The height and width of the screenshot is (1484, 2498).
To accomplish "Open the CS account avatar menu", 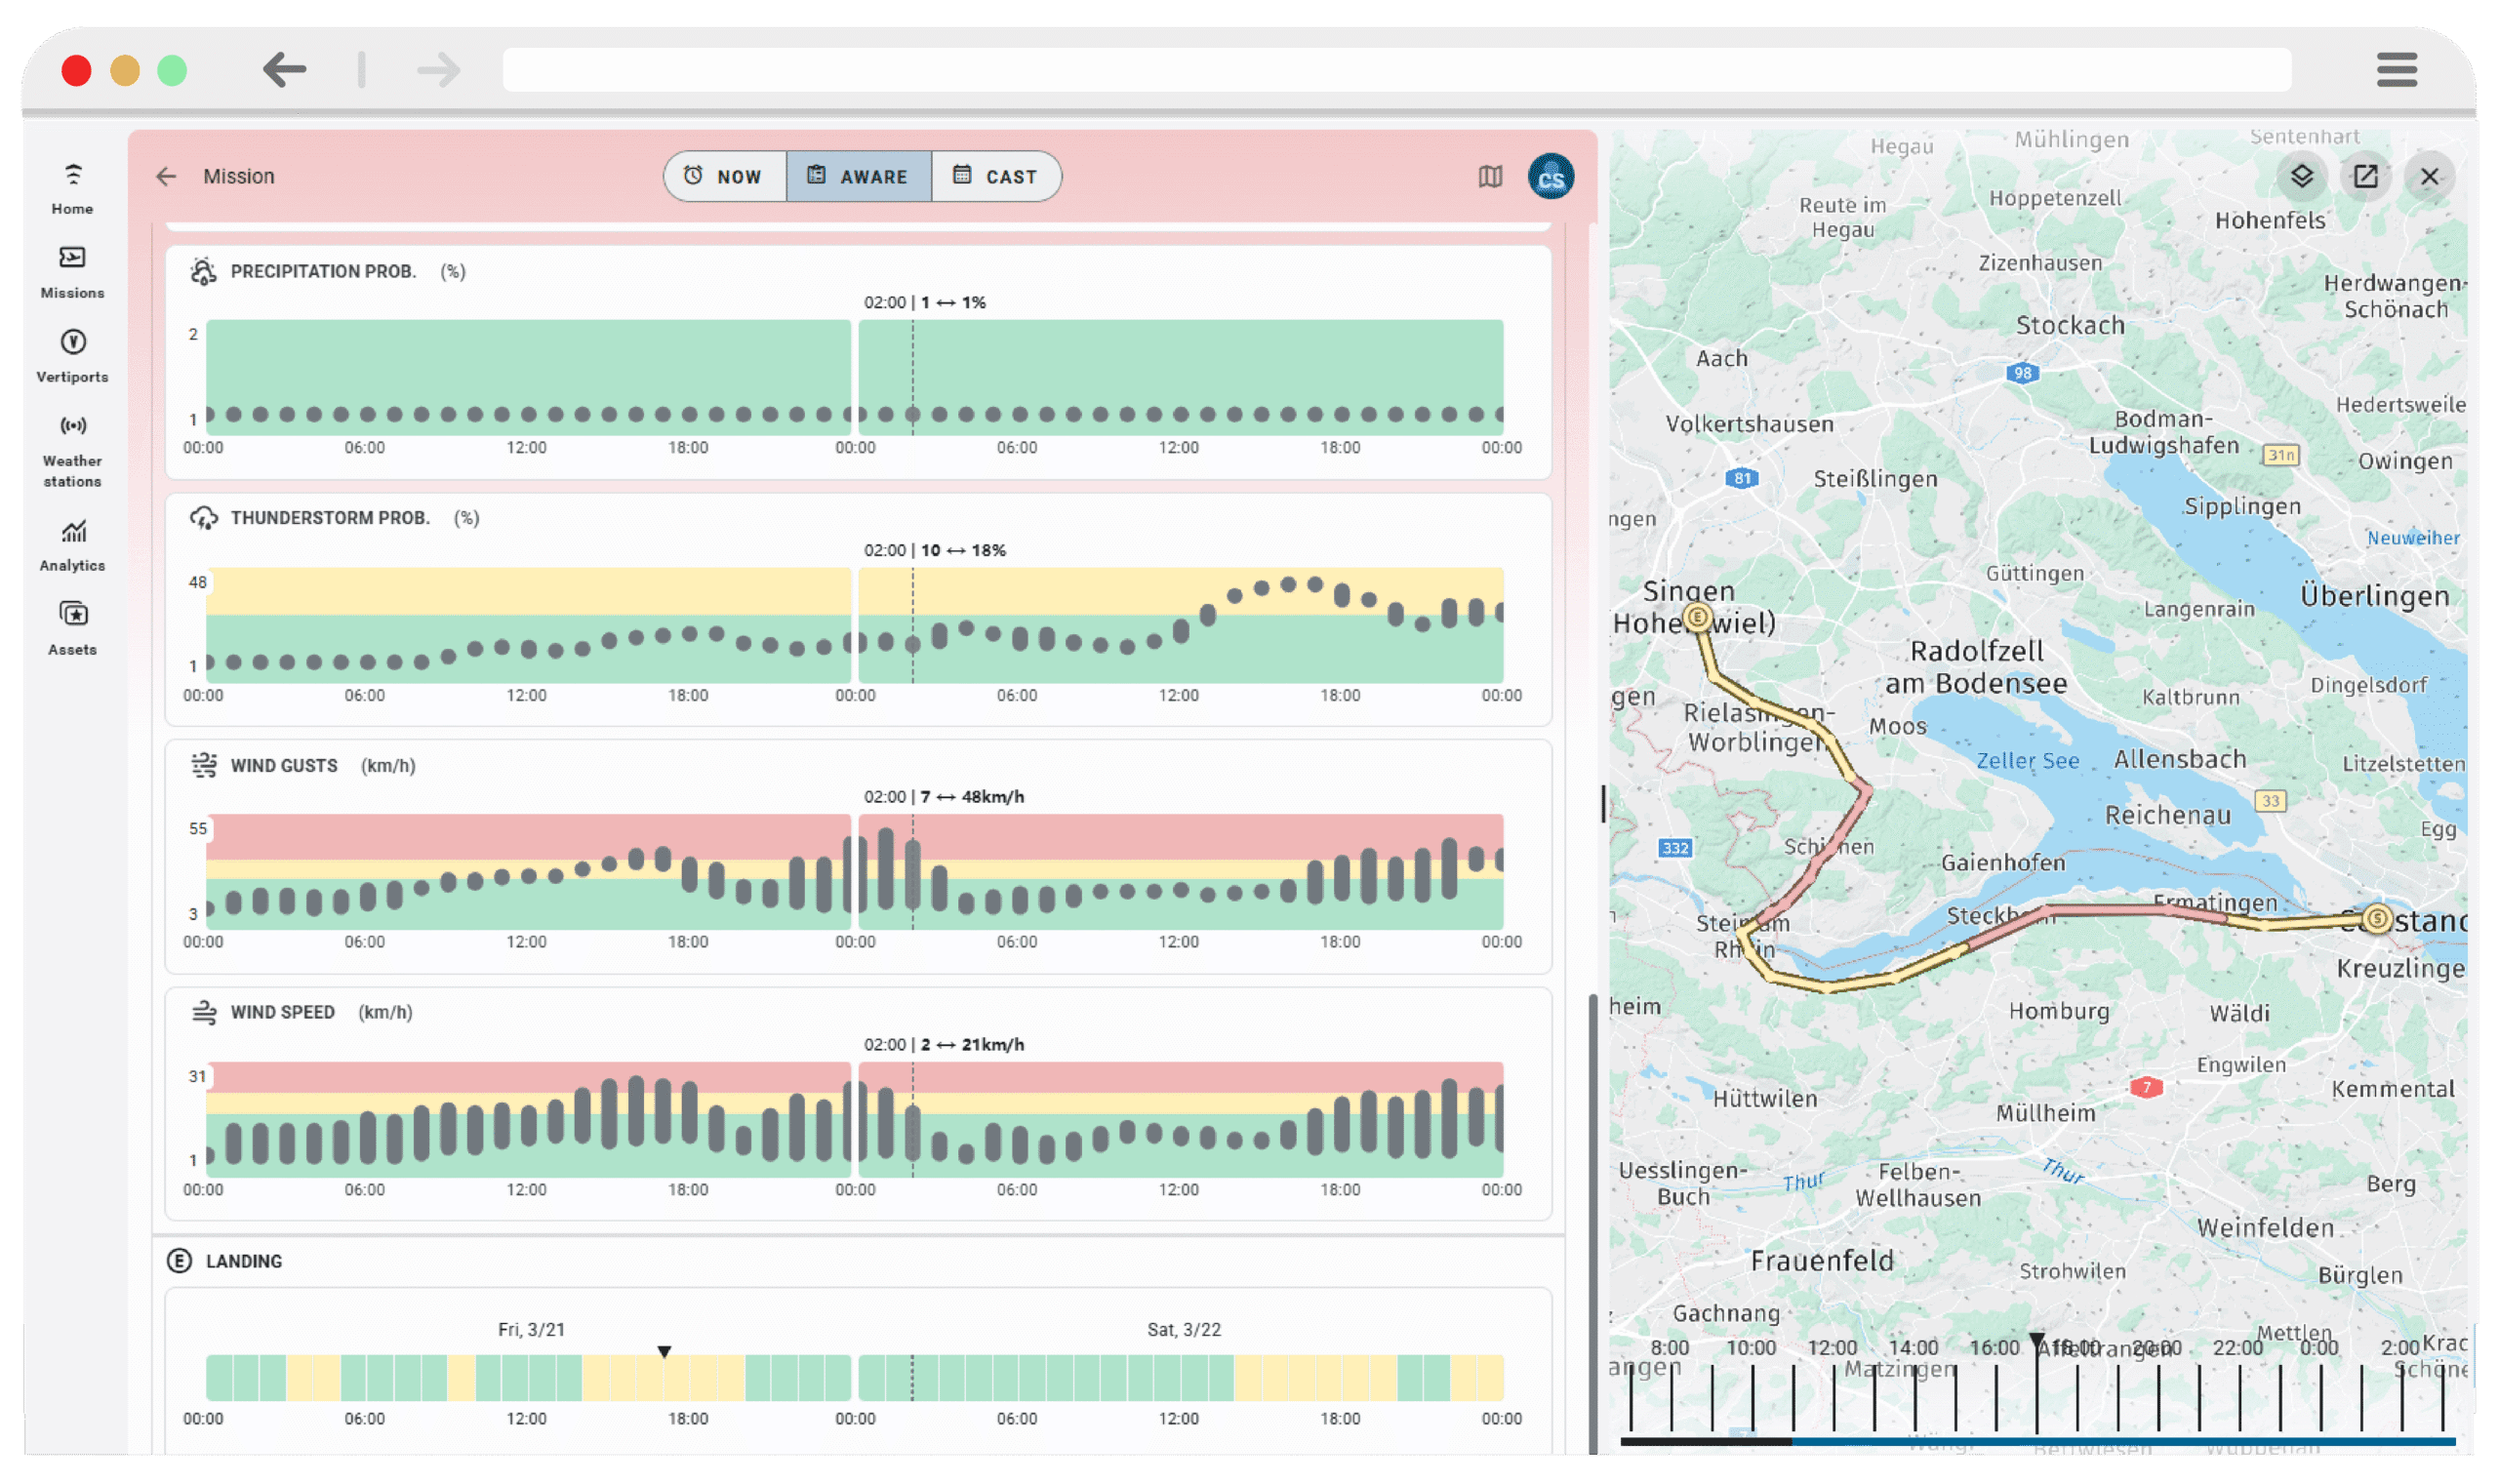I will (1550, 176).
